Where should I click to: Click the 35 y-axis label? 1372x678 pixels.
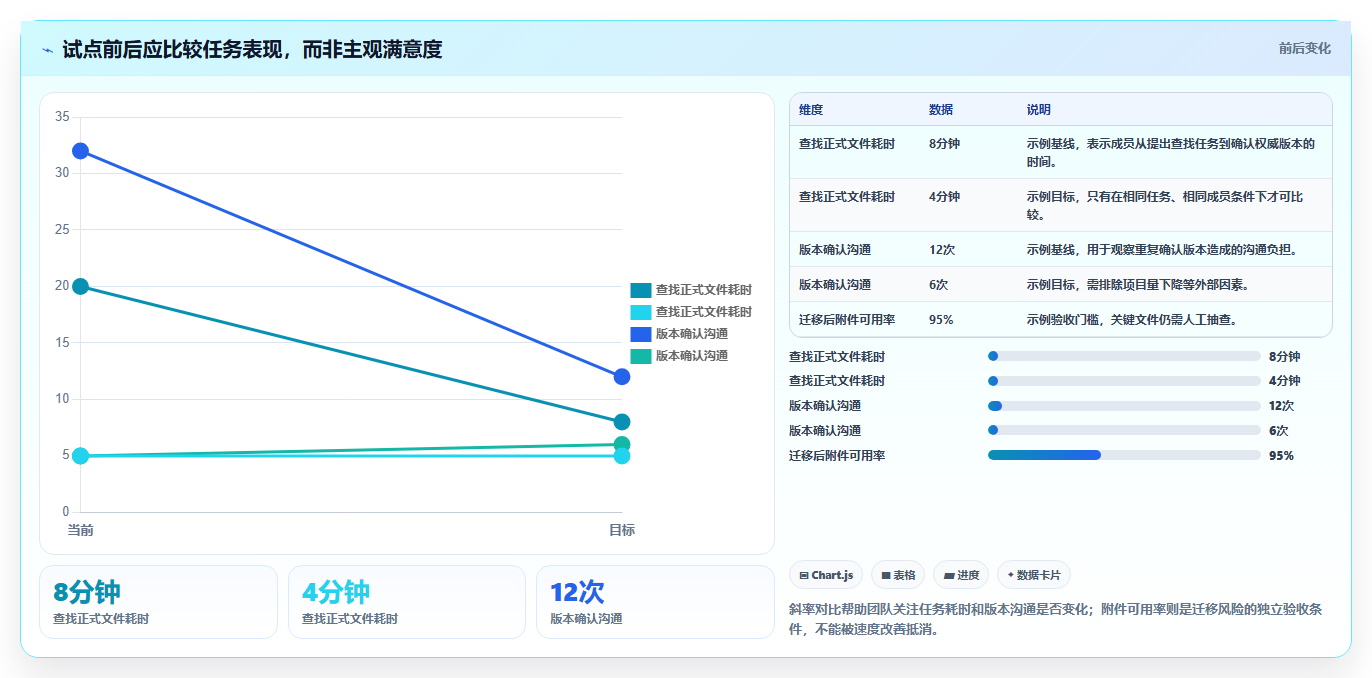click(62, 117)
